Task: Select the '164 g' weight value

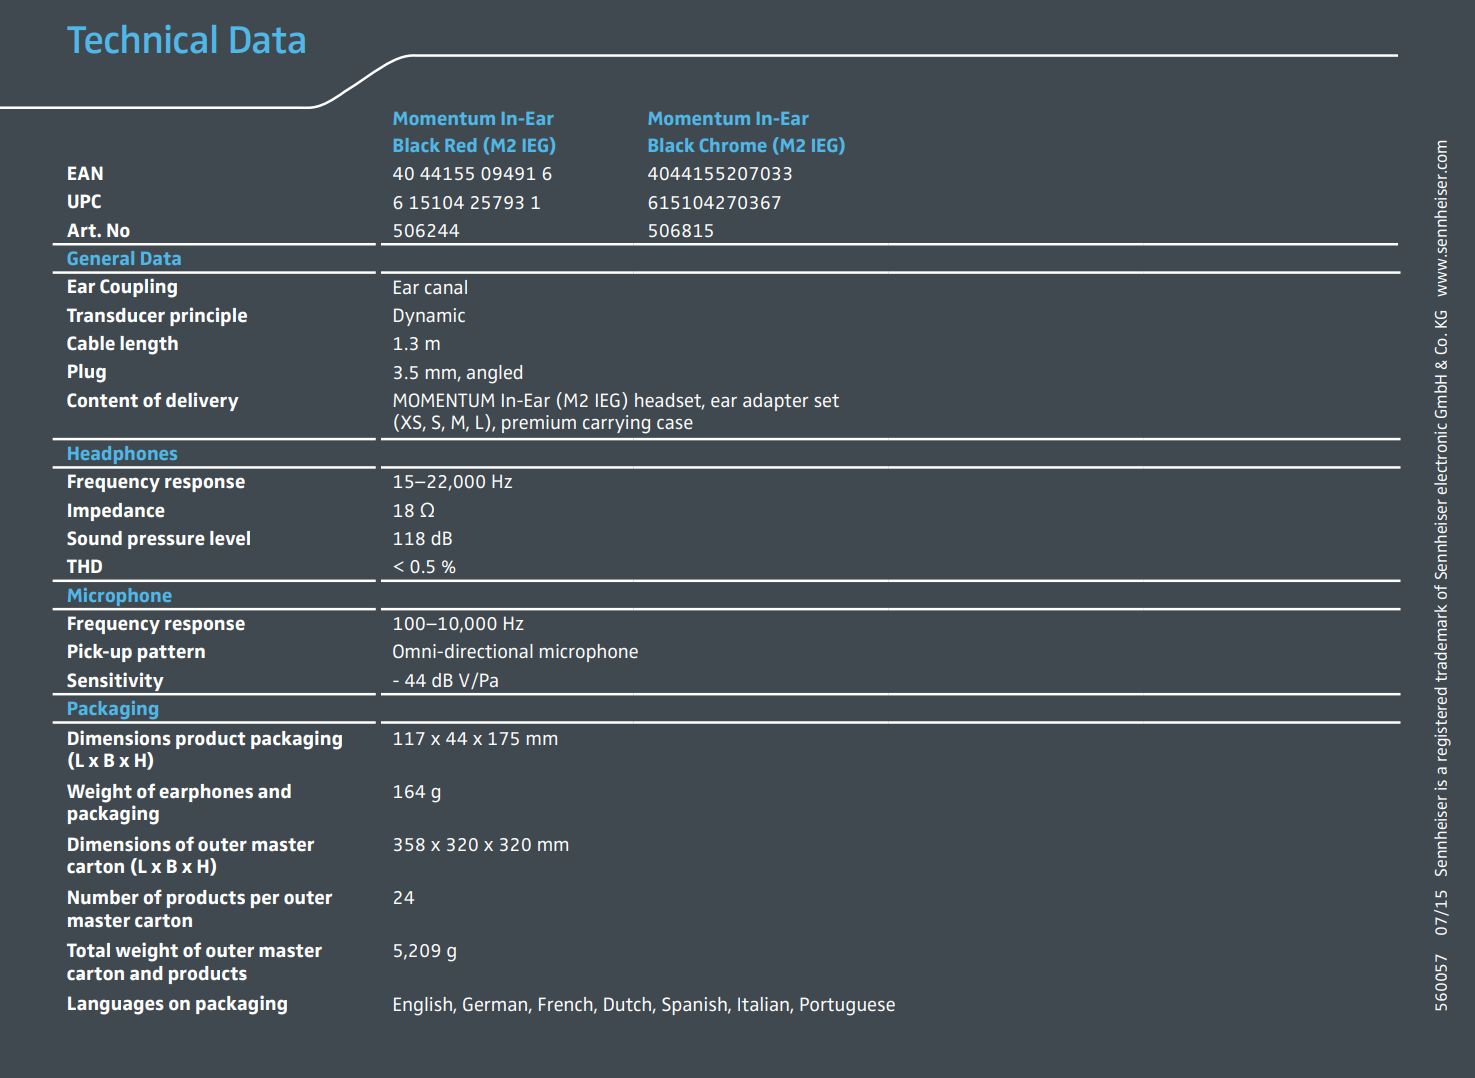Action: 416,792
